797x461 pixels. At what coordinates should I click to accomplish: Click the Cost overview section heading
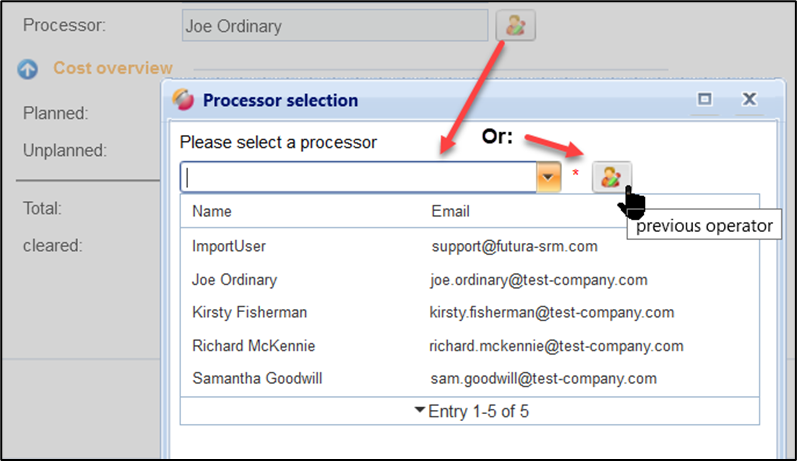click(x=112, y=68)
